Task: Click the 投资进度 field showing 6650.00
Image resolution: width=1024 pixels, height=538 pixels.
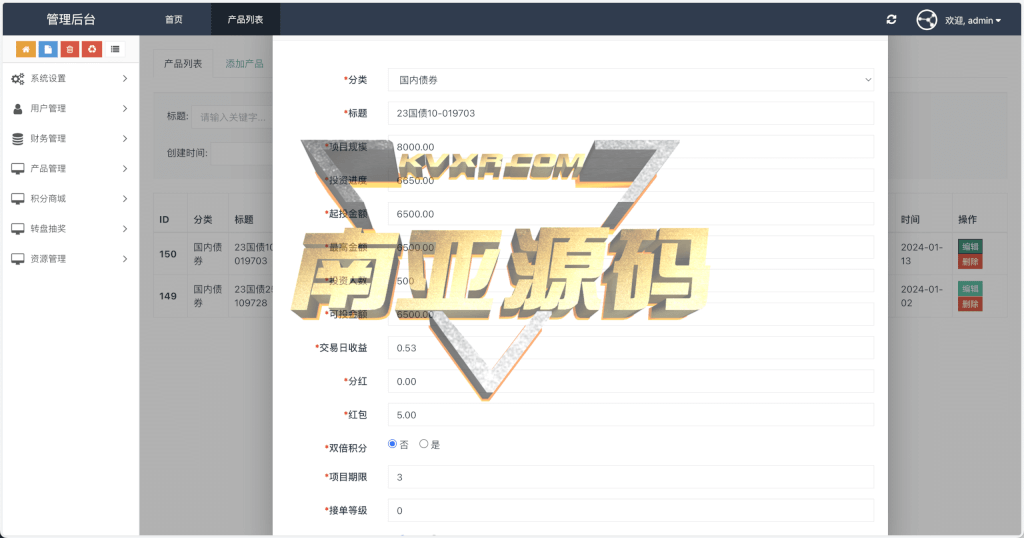Action: click(x=631, y=180)
